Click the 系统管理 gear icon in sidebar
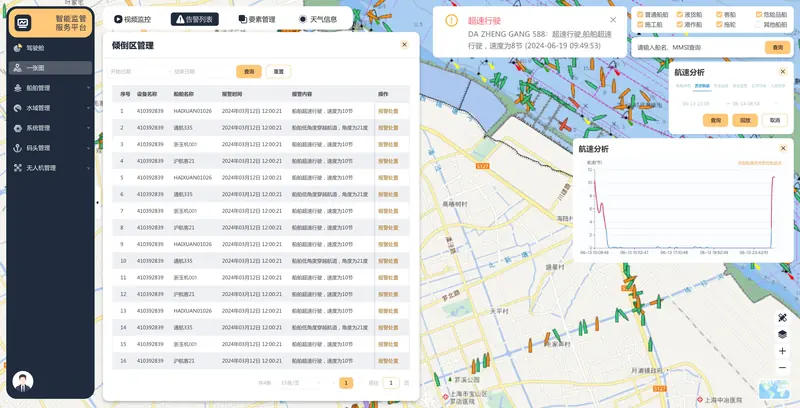 coord(18,128)
